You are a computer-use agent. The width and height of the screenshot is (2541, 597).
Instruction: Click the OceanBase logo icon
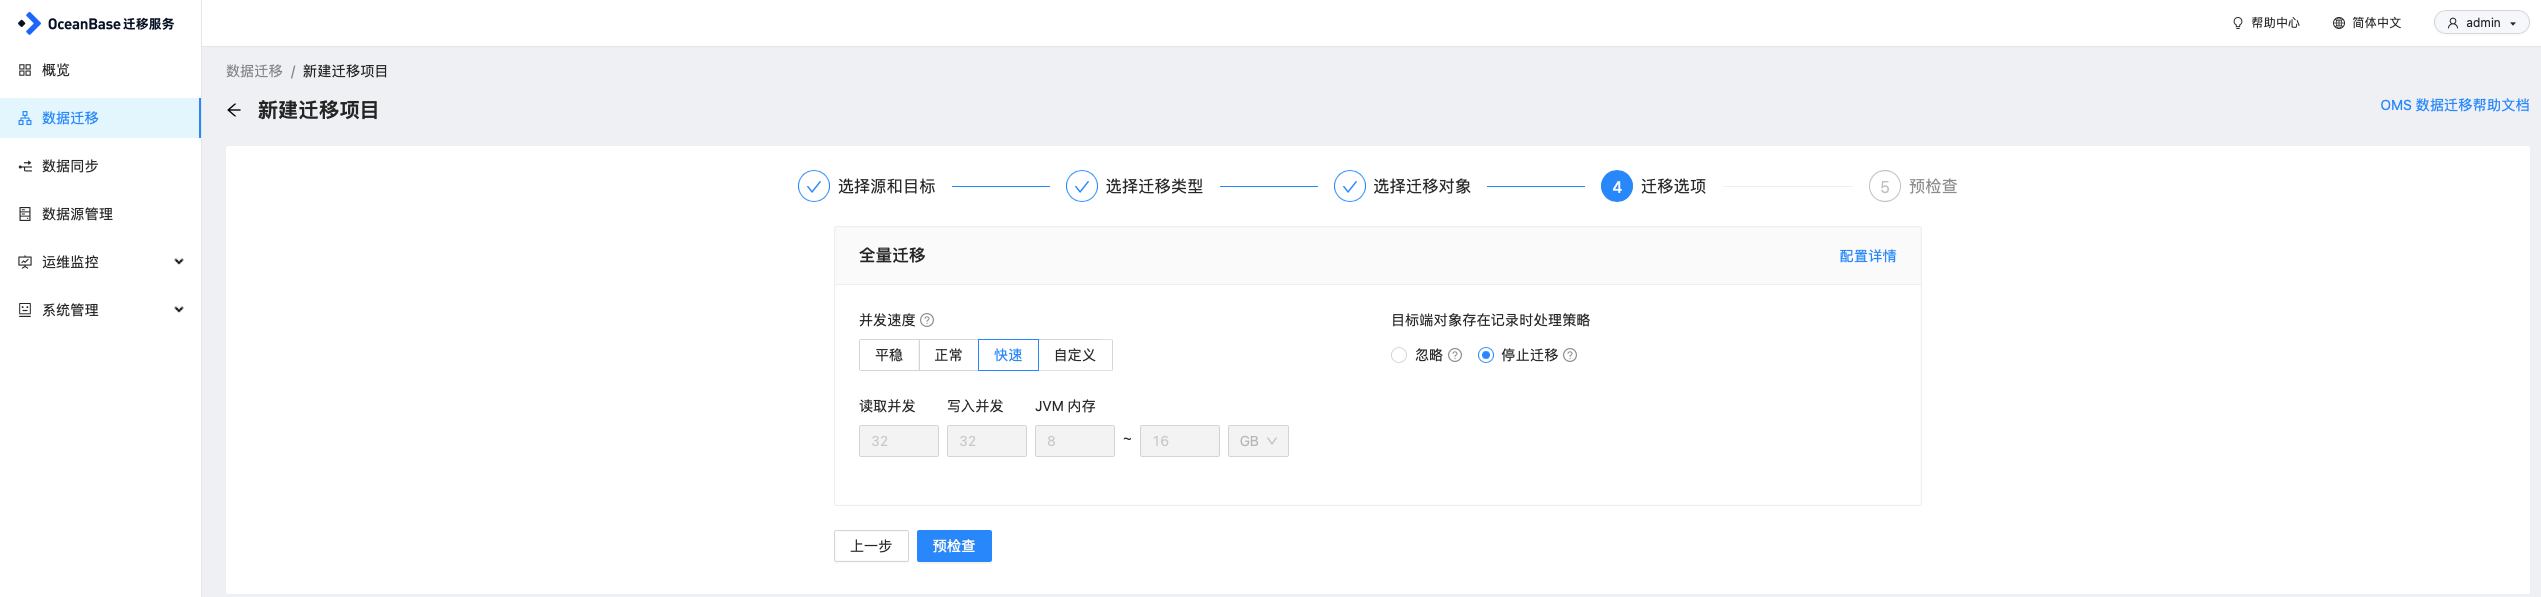coord(29,23)
